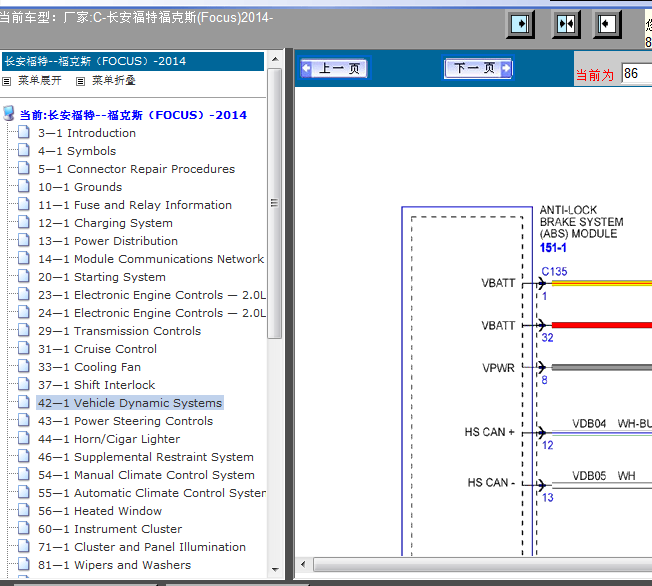Open 13—1 Power Distribution
Viewport: 652px width, 586px height.
coord(108,241)
